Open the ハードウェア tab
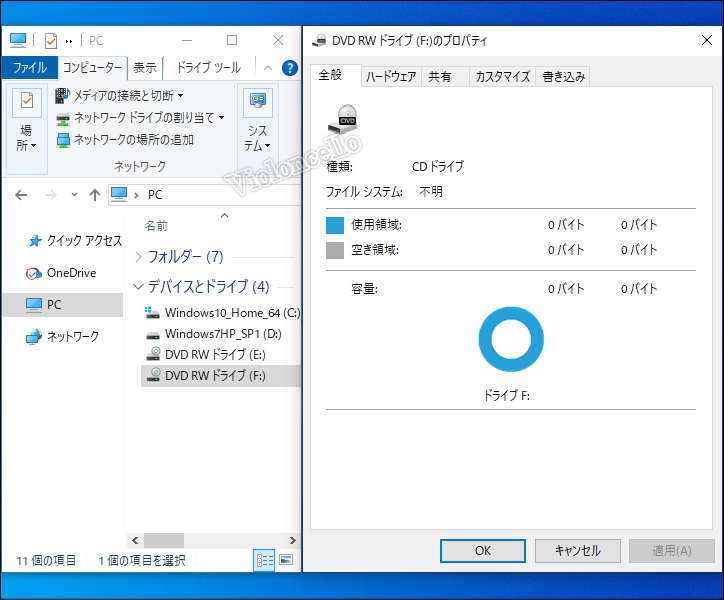724x600 pixels. coord(391,77)
